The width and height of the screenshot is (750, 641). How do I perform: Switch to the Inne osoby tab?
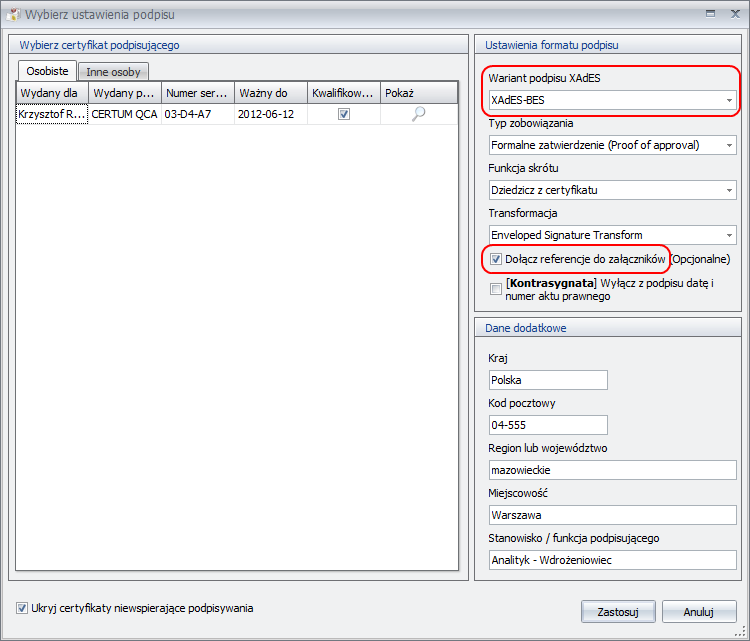click(x=113, y=72)
